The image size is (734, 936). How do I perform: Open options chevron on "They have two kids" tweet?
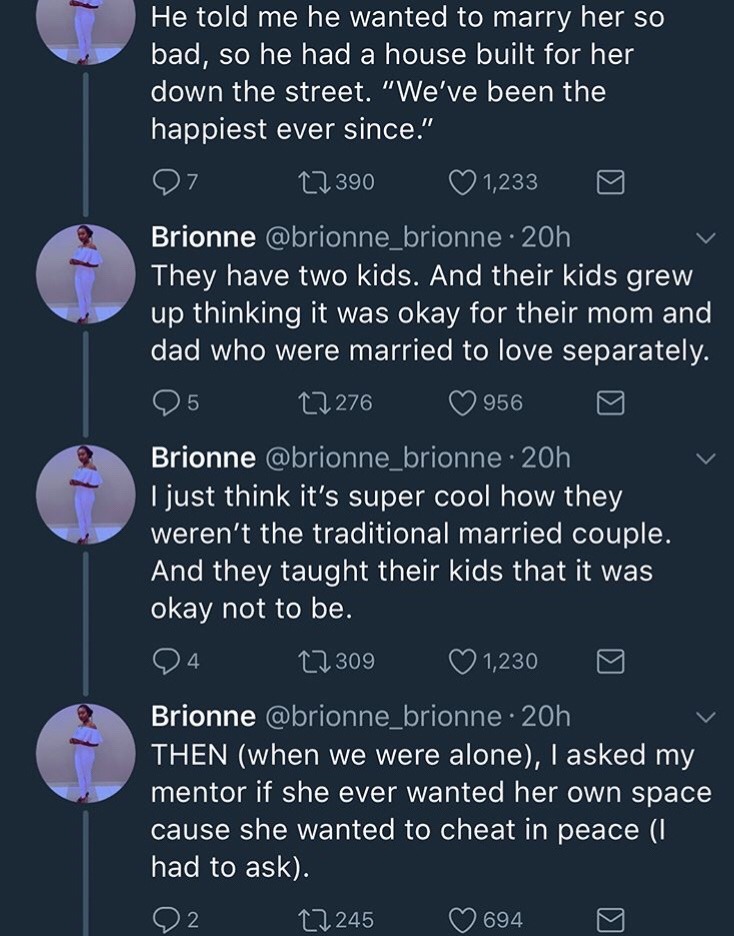point(706,238)
